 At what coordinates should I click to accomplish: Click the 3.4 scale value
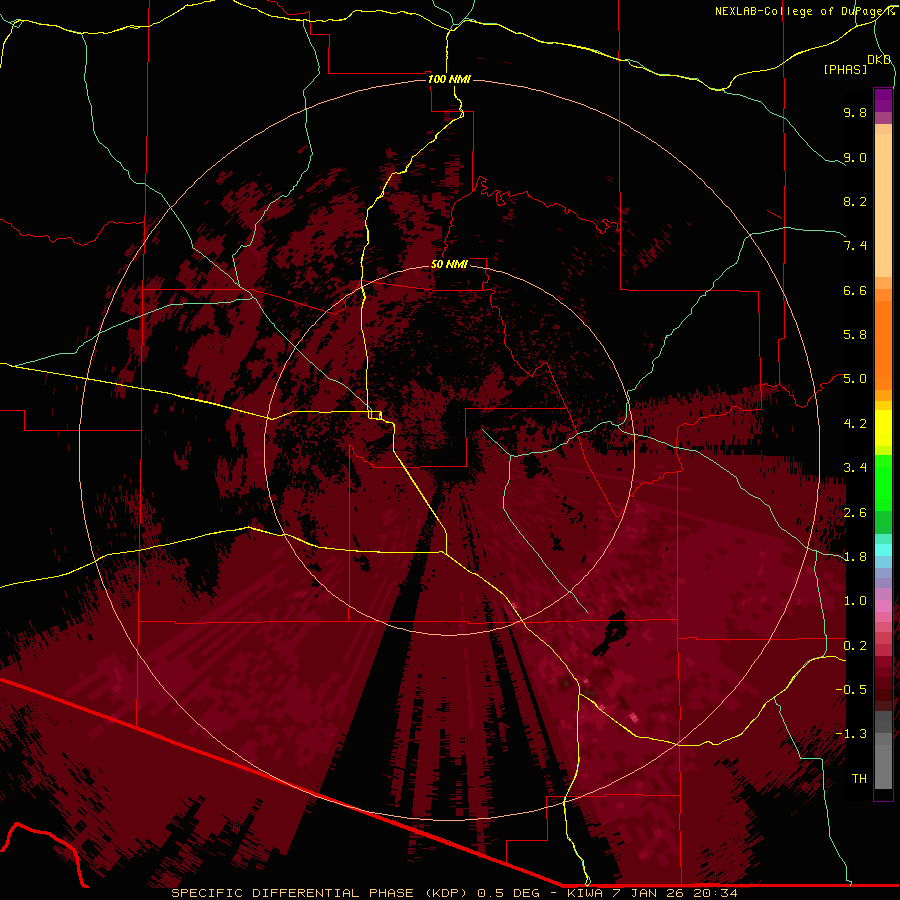(x=855, y=468)
